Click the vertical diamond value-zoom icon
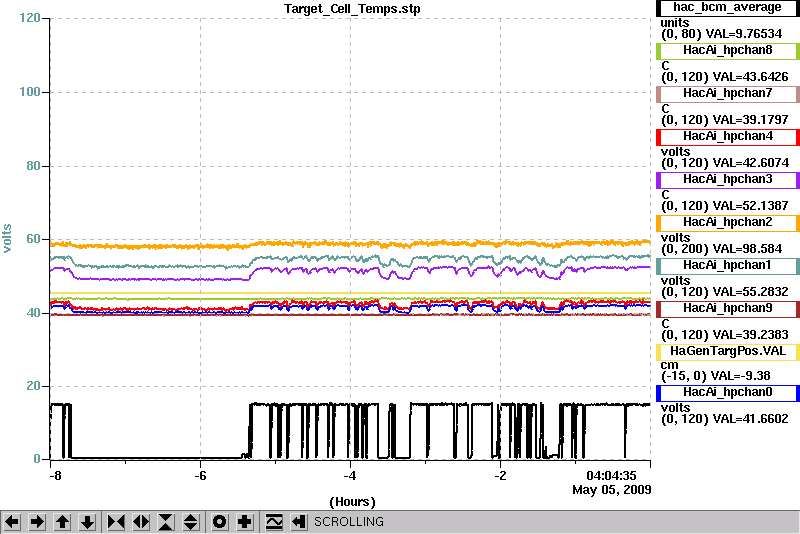800x534 pixels. (x=191, y=522)
